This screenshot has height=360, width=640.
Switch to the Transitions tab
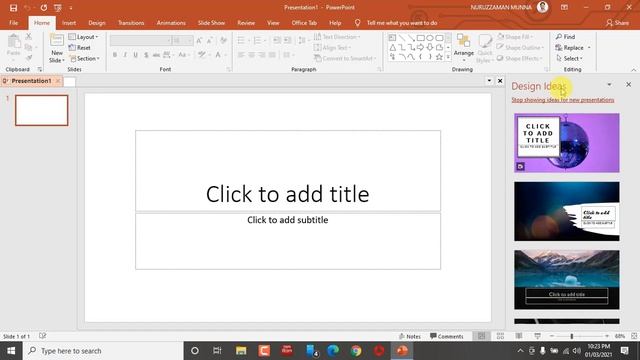pyautogui.click(x=131, y=23)
